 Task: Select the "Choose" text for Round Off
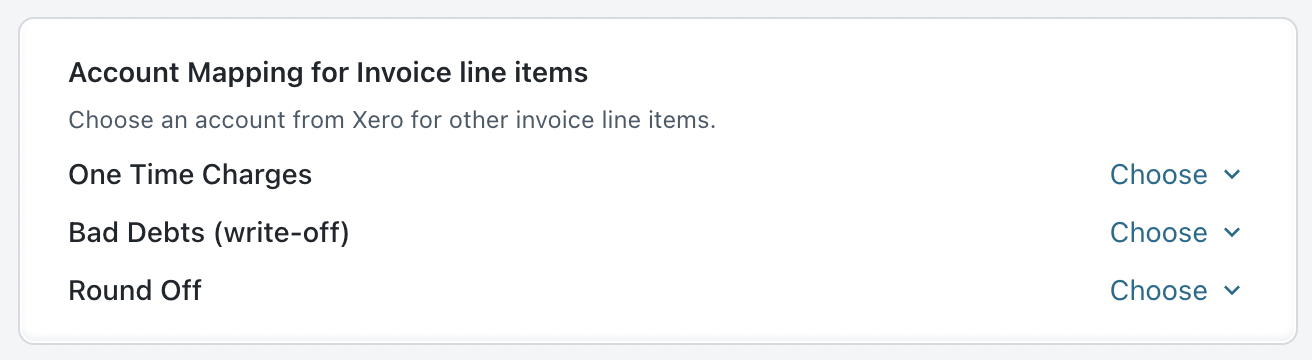coord(1159,291)
